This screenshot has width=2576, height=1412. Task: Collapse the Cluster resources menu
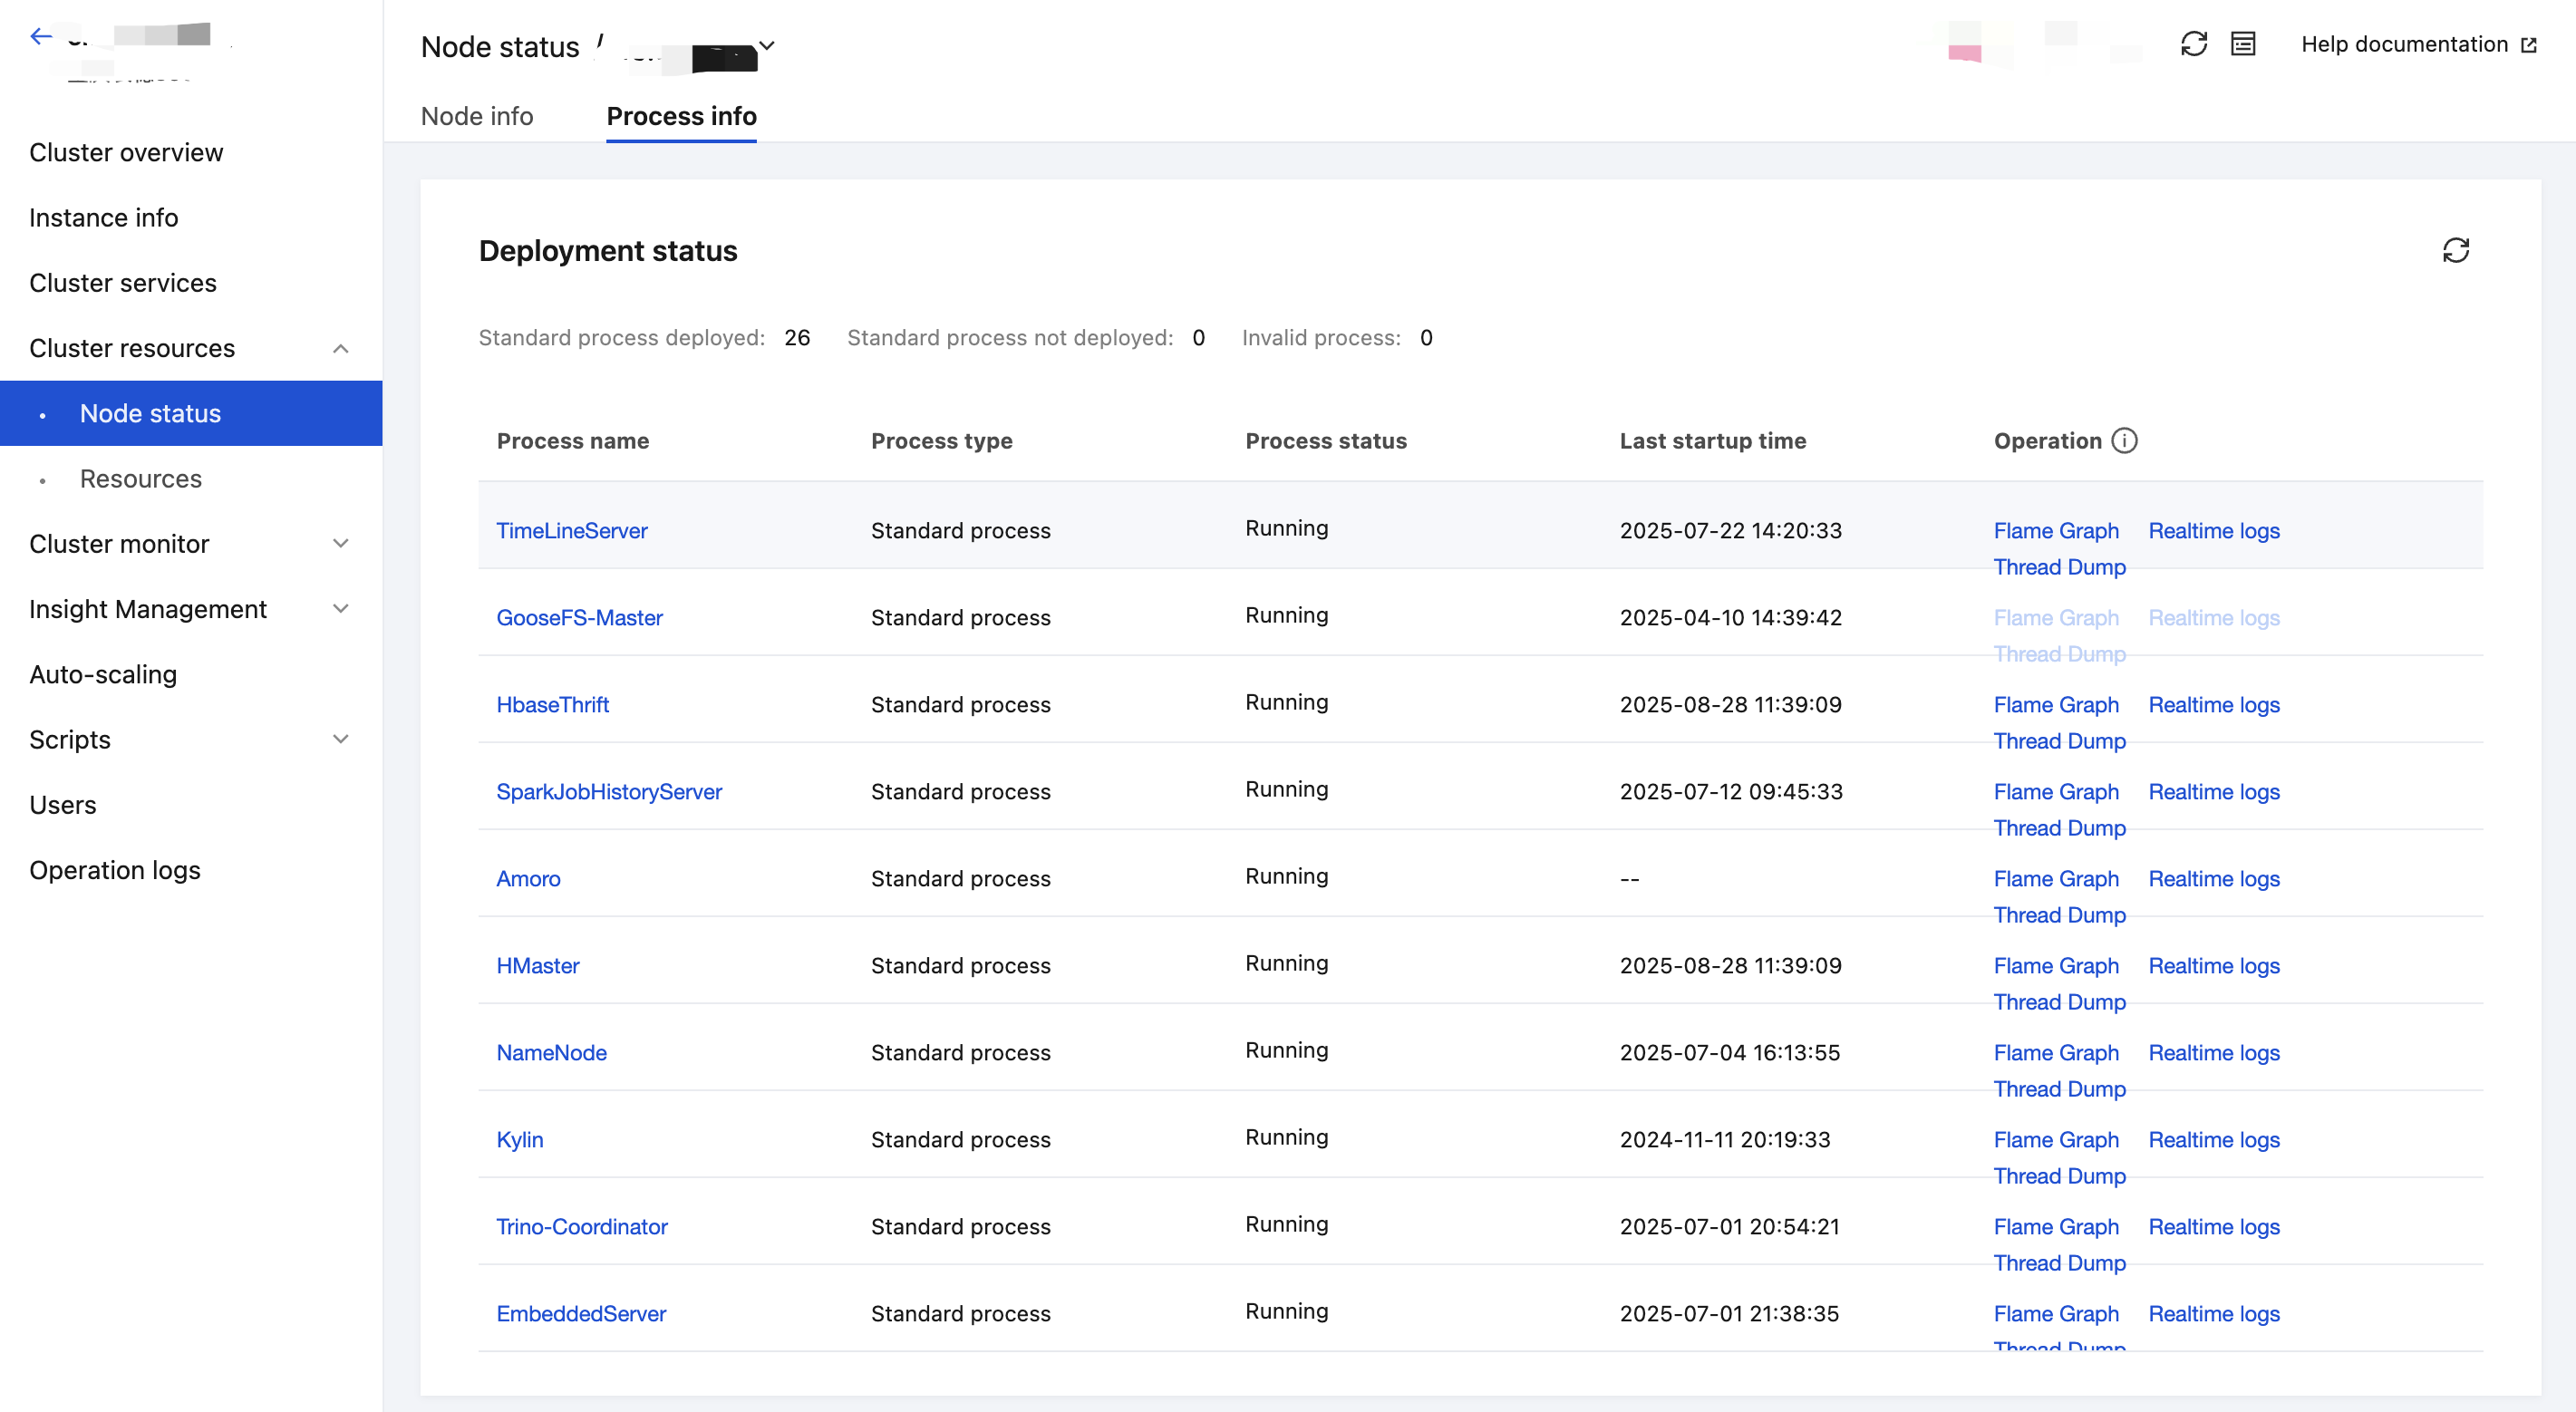tap(340, 348)
